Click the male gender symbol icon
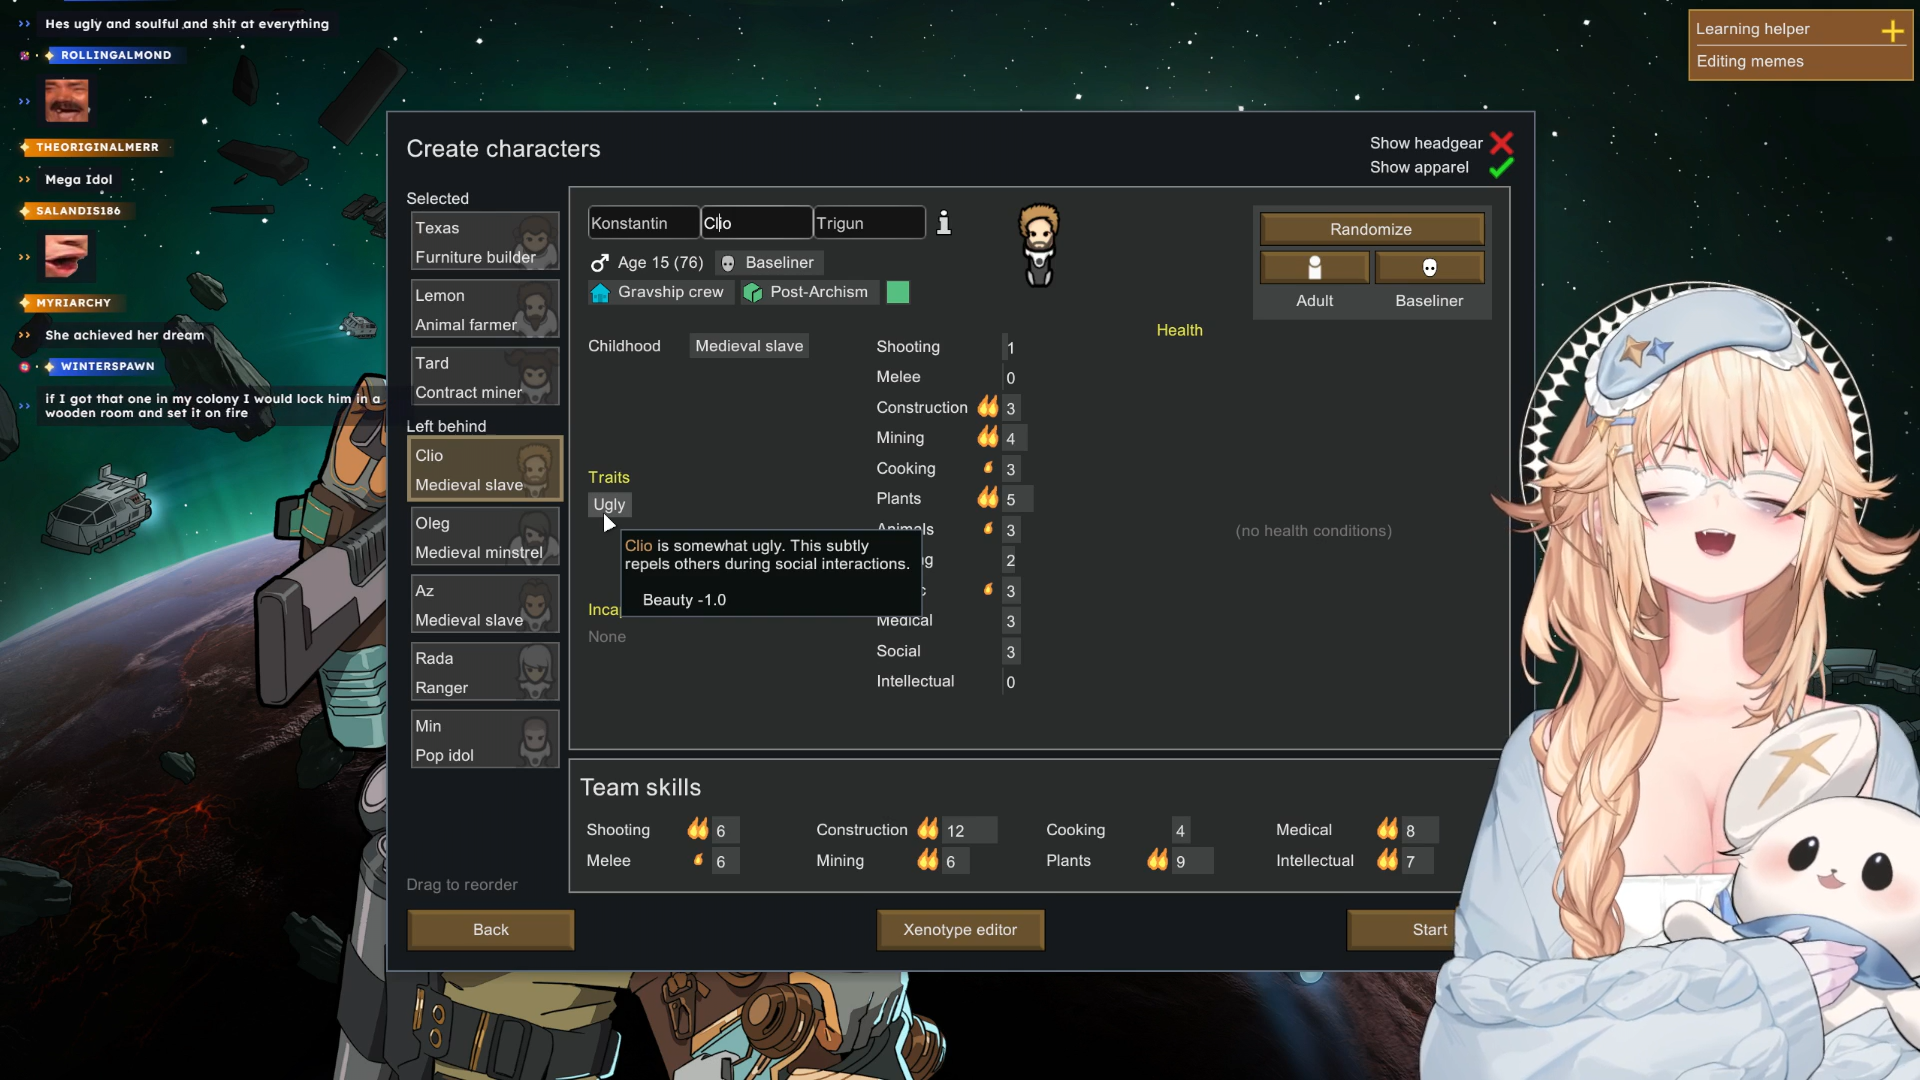 pos(599,263)
